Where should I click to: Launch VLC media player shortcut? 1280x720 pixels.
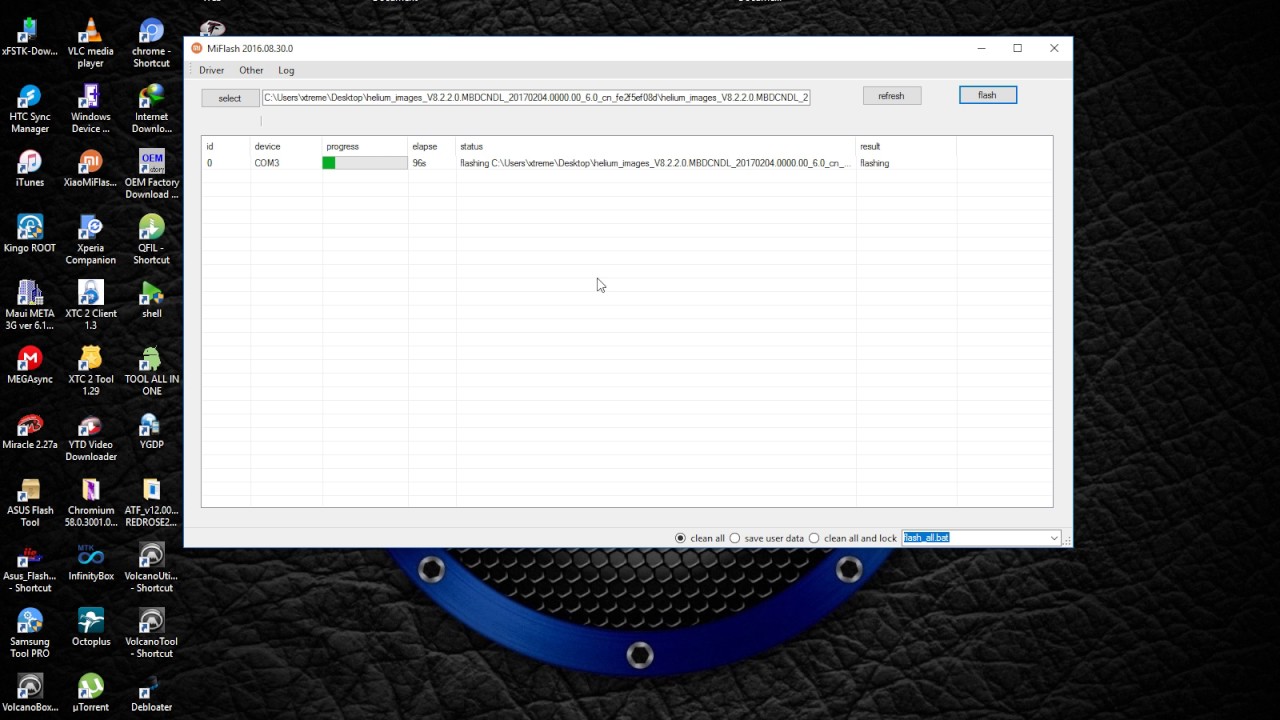(x=91, y=43)
